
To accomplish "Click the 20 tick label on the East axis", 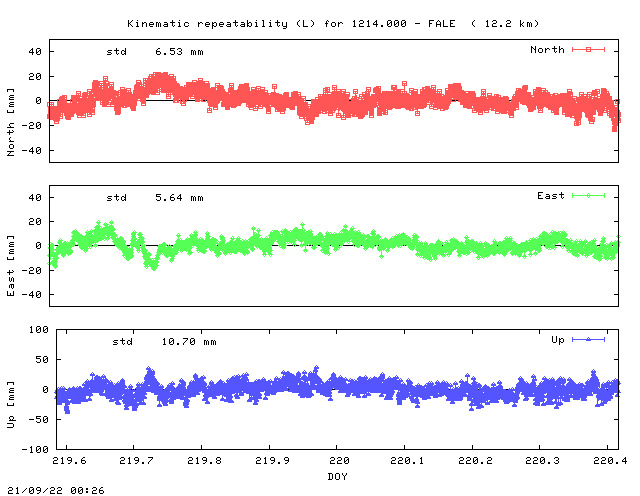I will [x=35, y=222].
